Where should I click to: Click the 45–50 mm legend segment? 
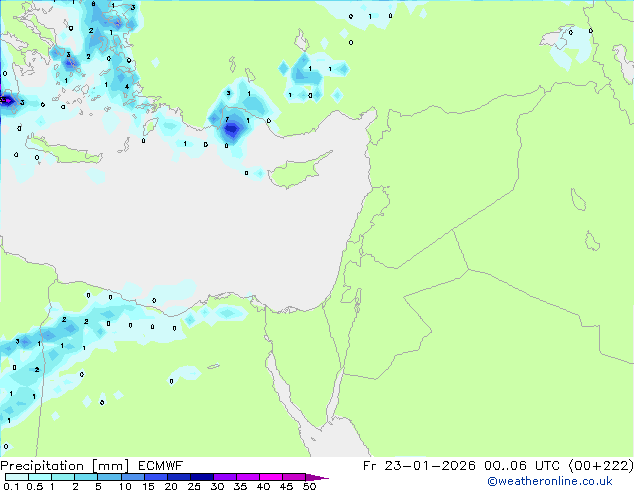[x=294, y=477]
